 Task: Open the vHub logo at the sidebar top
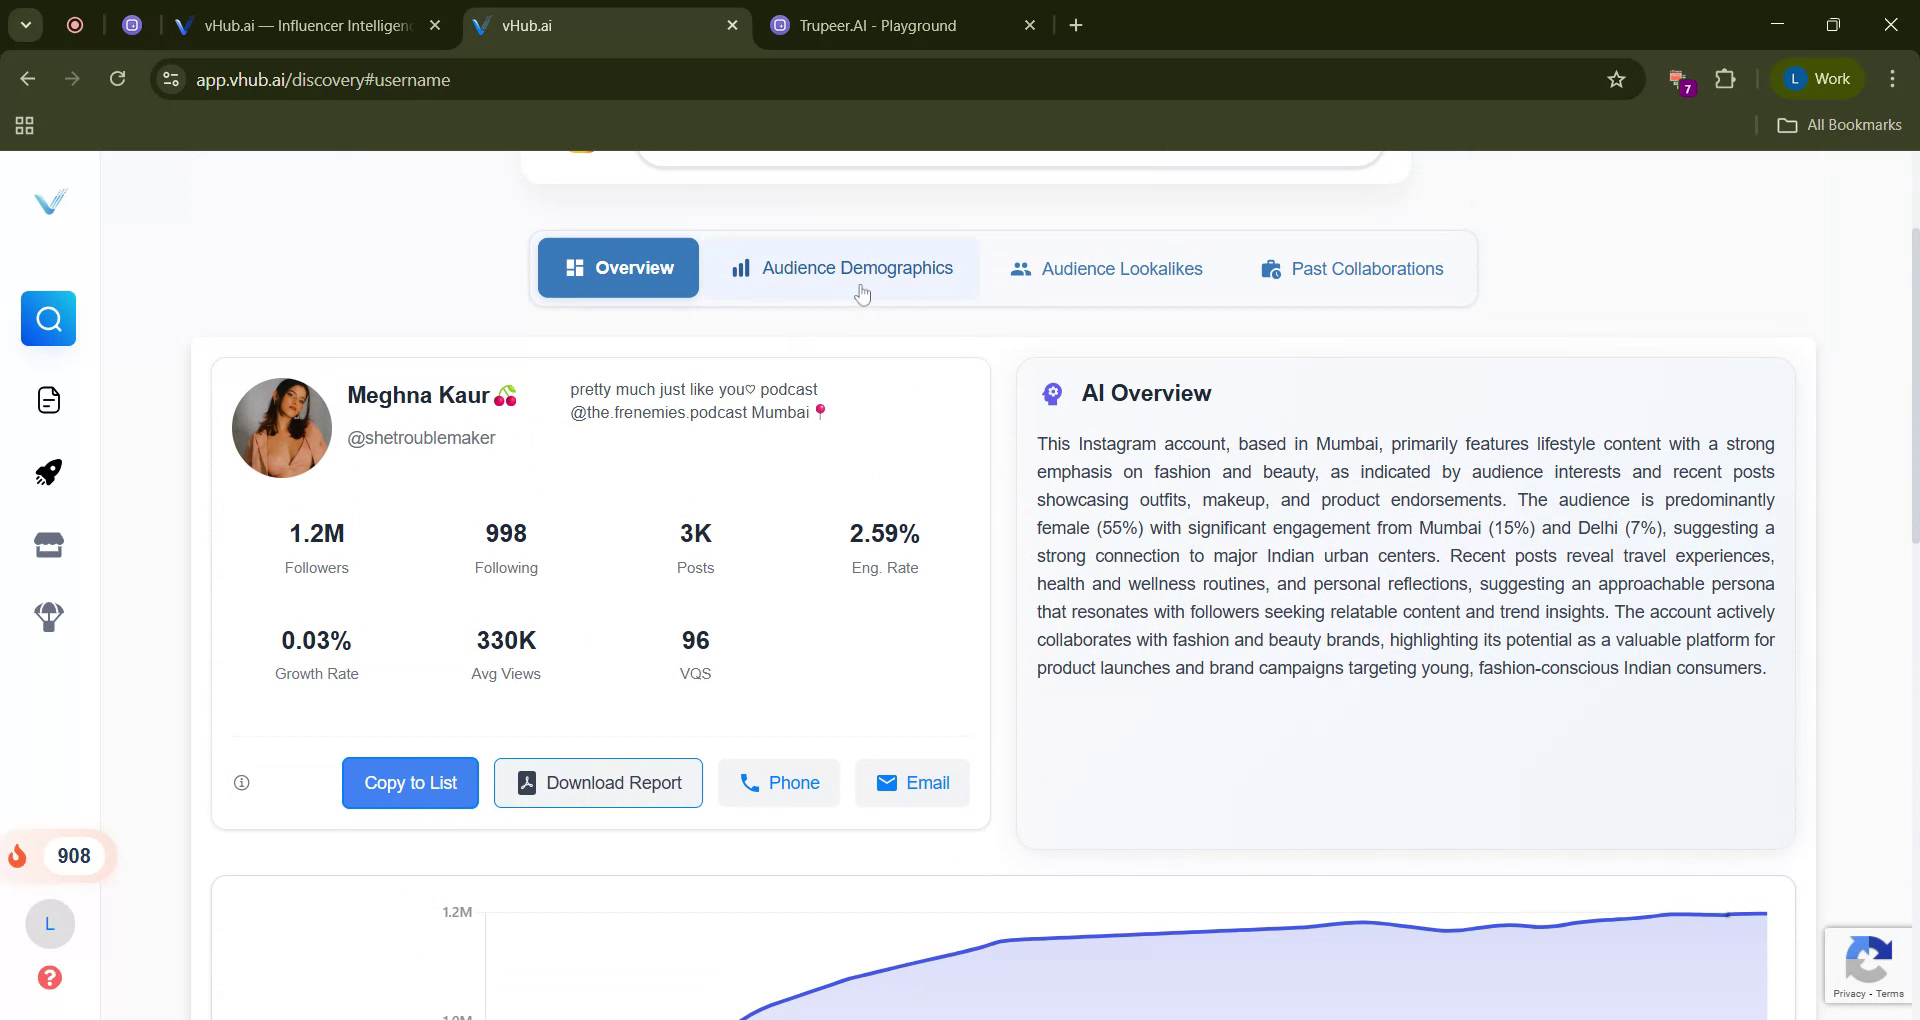49,201
